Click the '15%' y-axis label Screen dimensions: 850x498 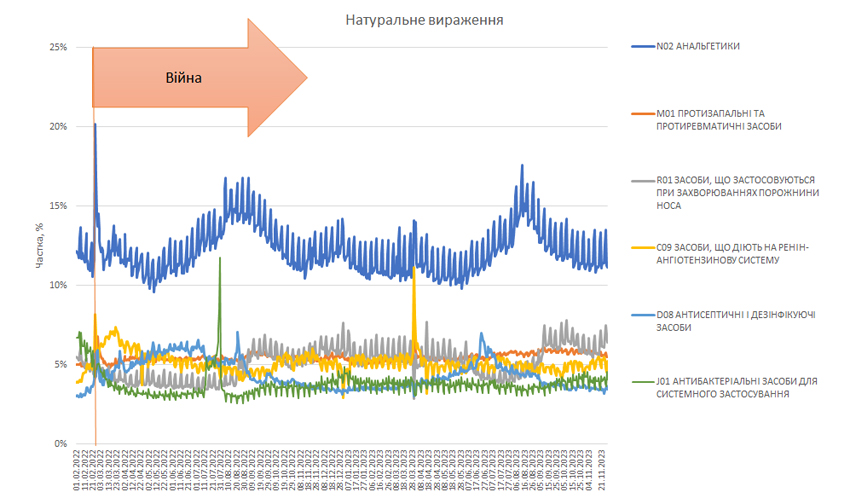click(x=58, y=206)
